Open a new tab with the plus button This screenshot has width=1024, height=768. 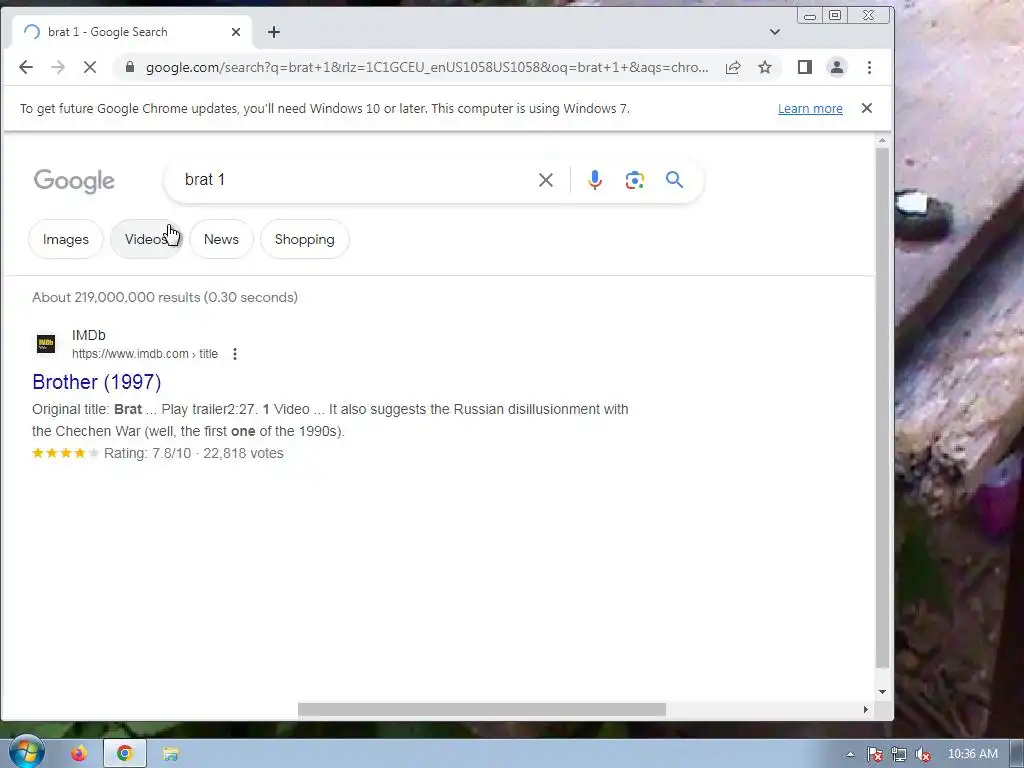(274, 32)
